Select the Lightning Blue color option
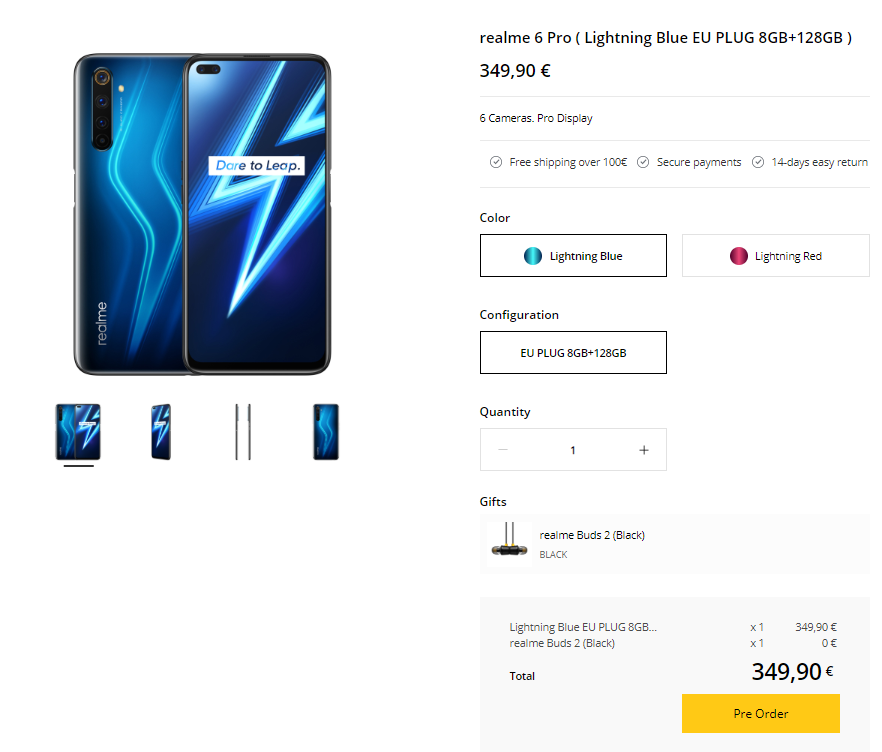Viewport: 882px width, 752px height. pos(573,255)
